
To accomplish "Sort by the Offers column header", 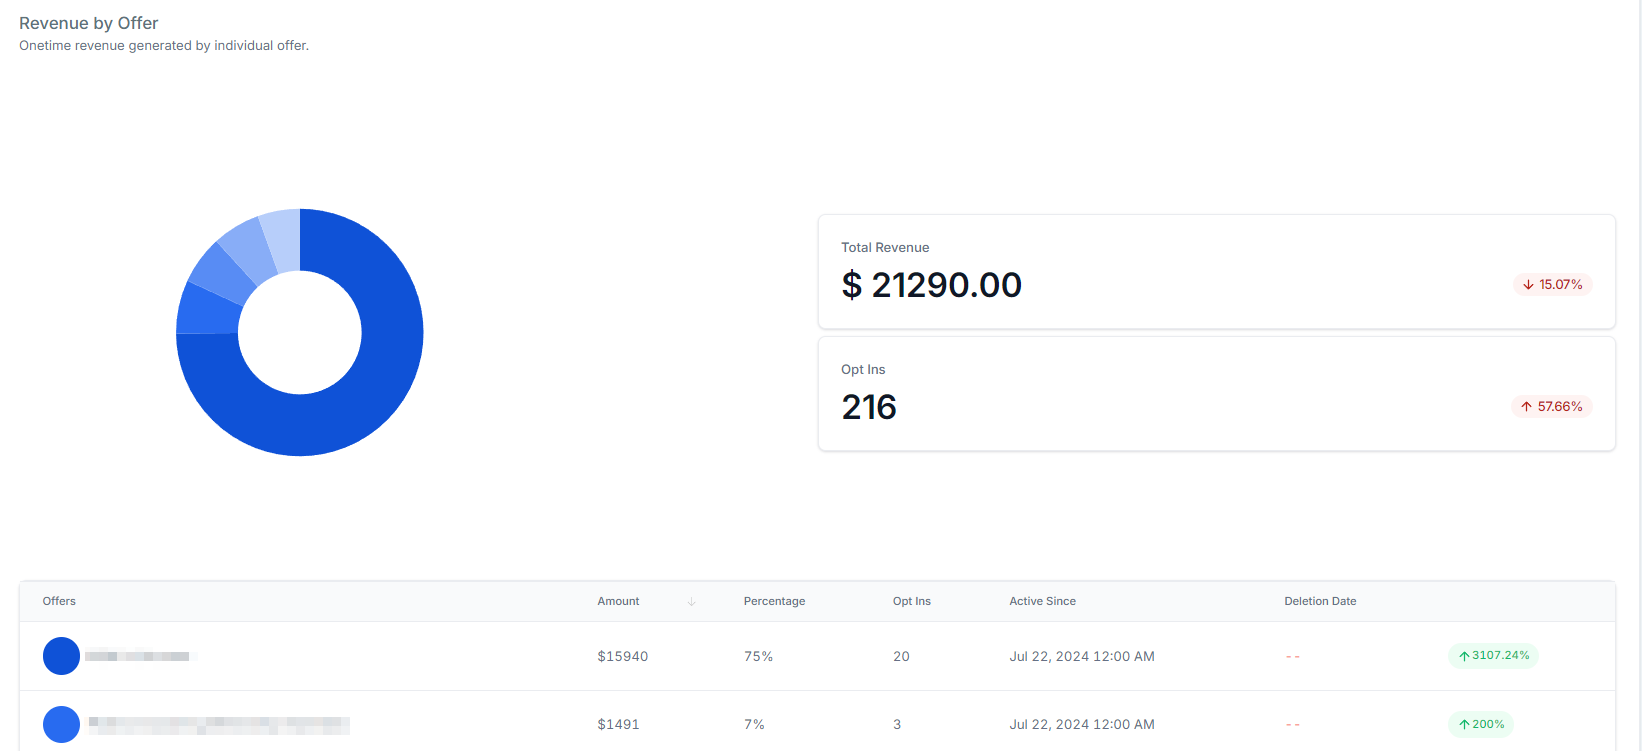I will click(x=59, y=601).
